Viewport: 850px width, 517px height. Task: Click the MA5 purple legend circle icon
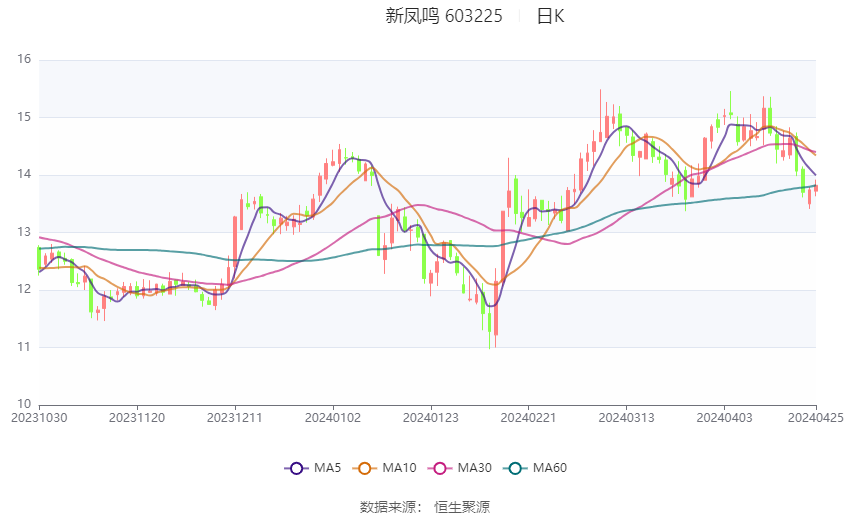tap(295, 468)
